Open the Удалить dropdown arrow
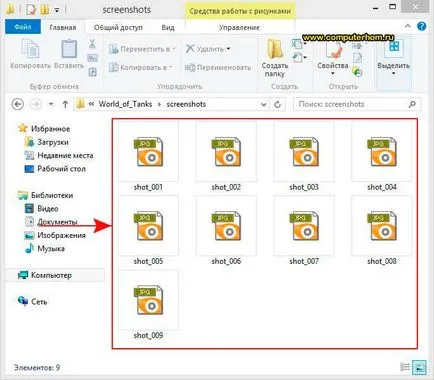Image resolution: width=434 pixels, height=380 pixels. point(229,49)
